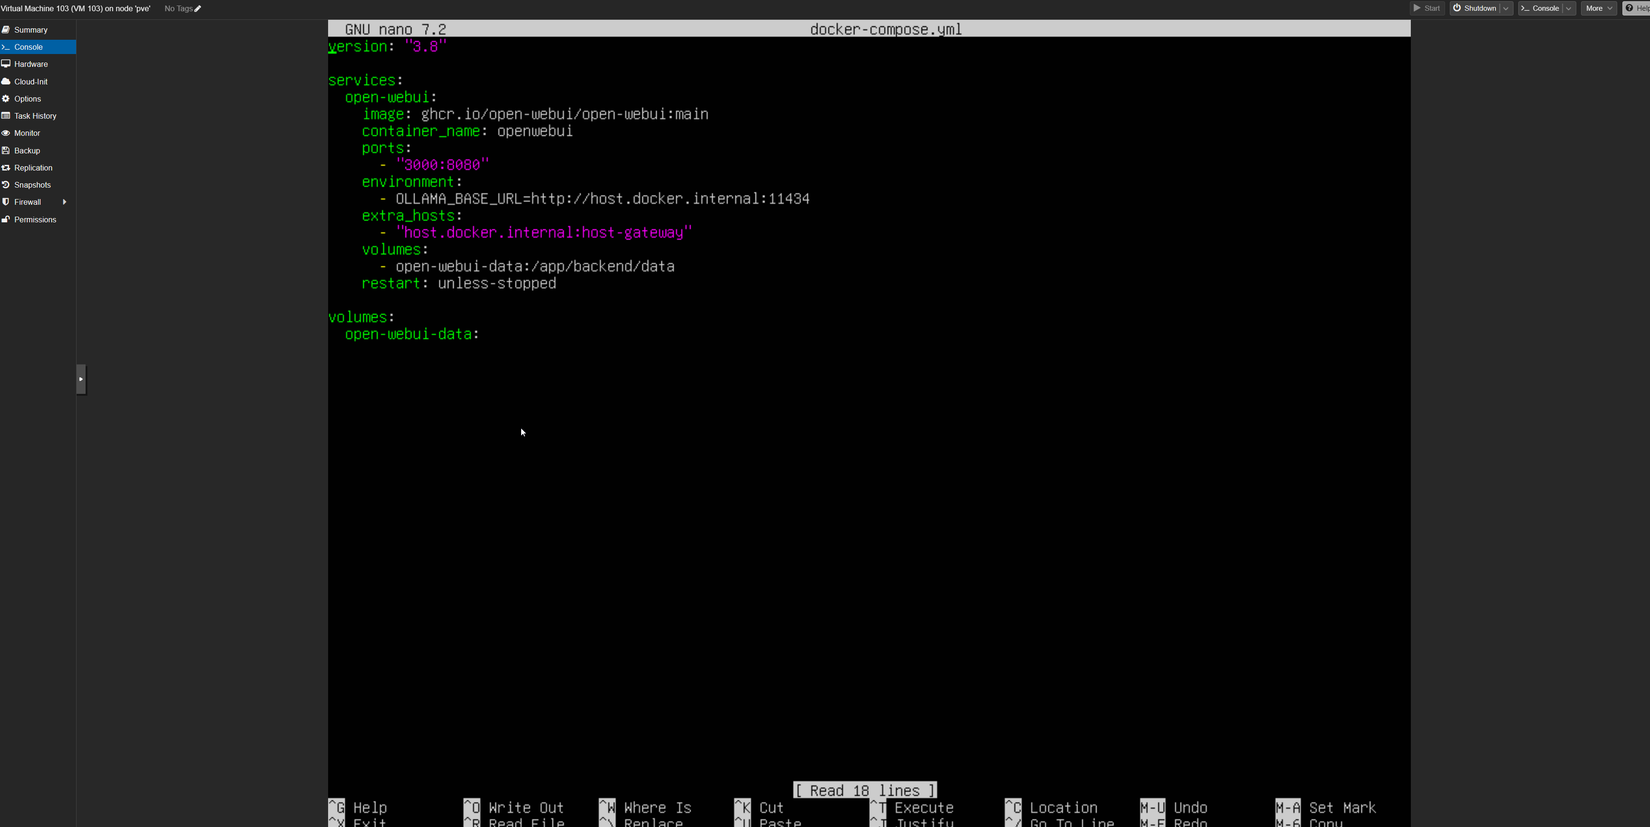Viewport: 1650px width, 827px height.
Task: Click the VM 103 title text
Action: click(x=76, y=9)
